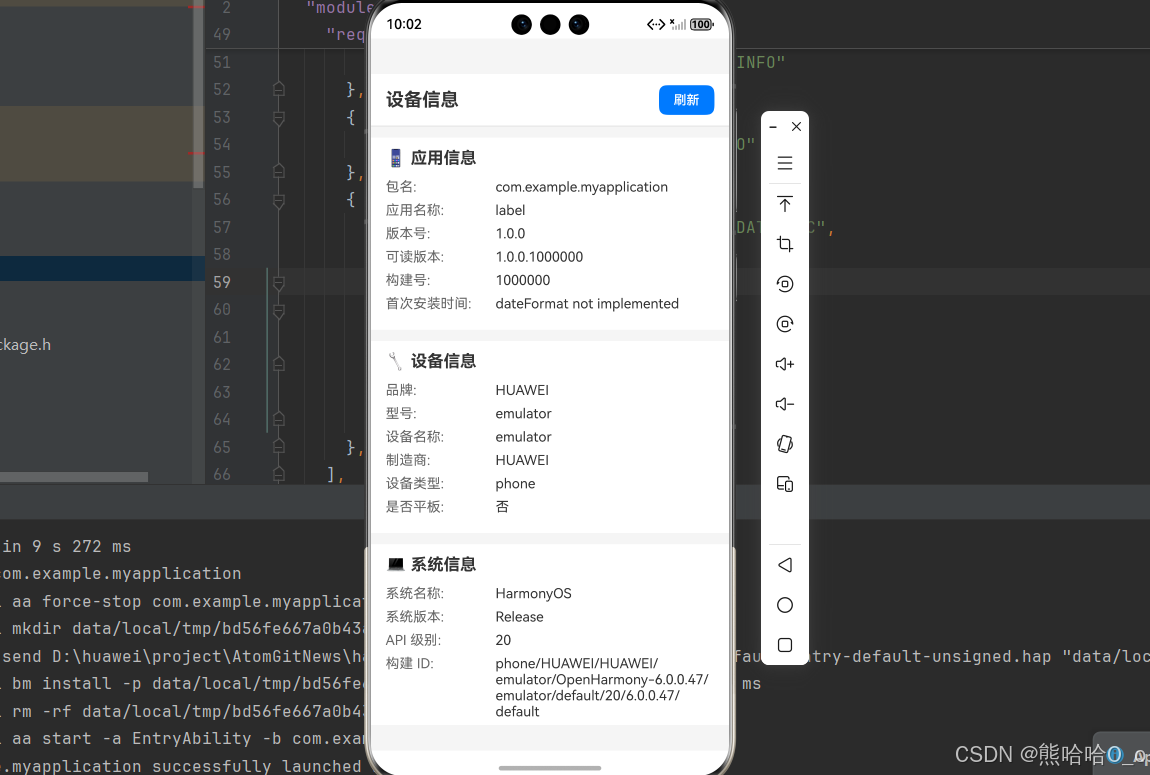Click the package name com.example.myapplication value

point(582,187)
